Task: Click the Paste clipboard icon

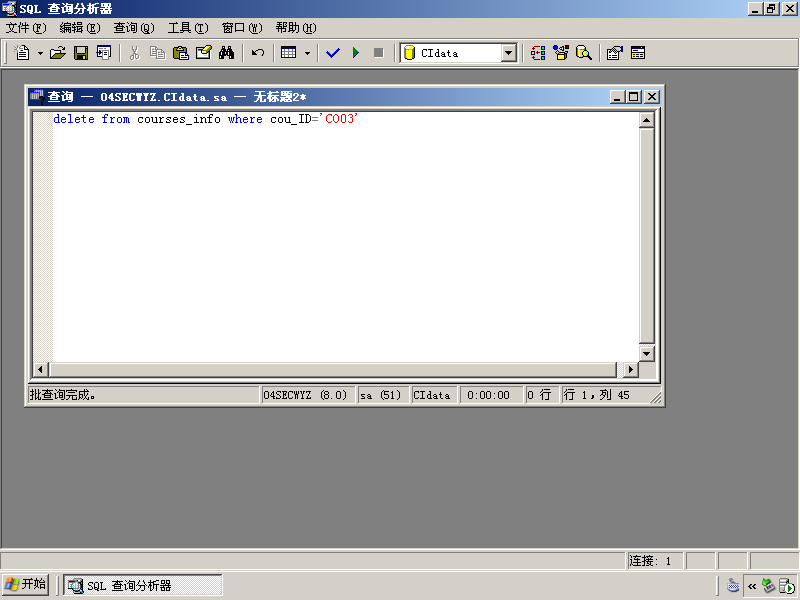Action: (181, 53)
